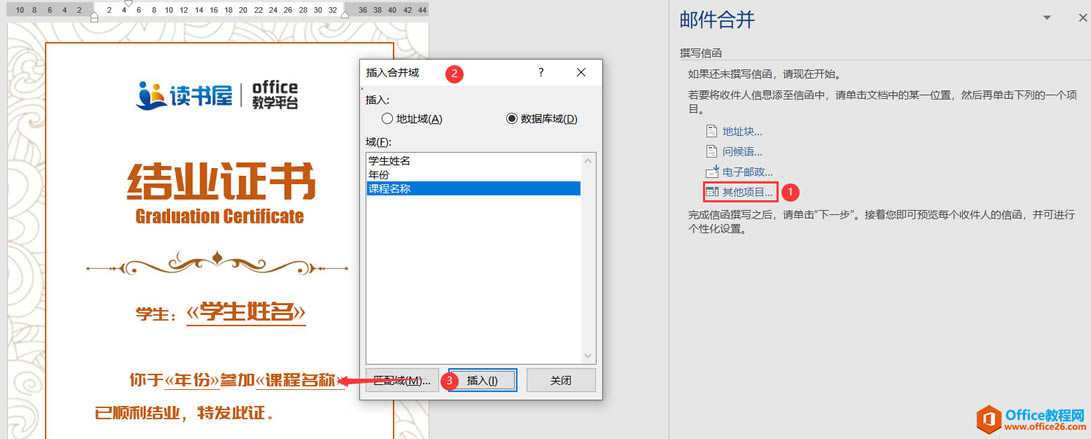This screenshot has width=1091, height=439.
Task: Click the first-line indent marker on the ruler
Action: point(128,3)
